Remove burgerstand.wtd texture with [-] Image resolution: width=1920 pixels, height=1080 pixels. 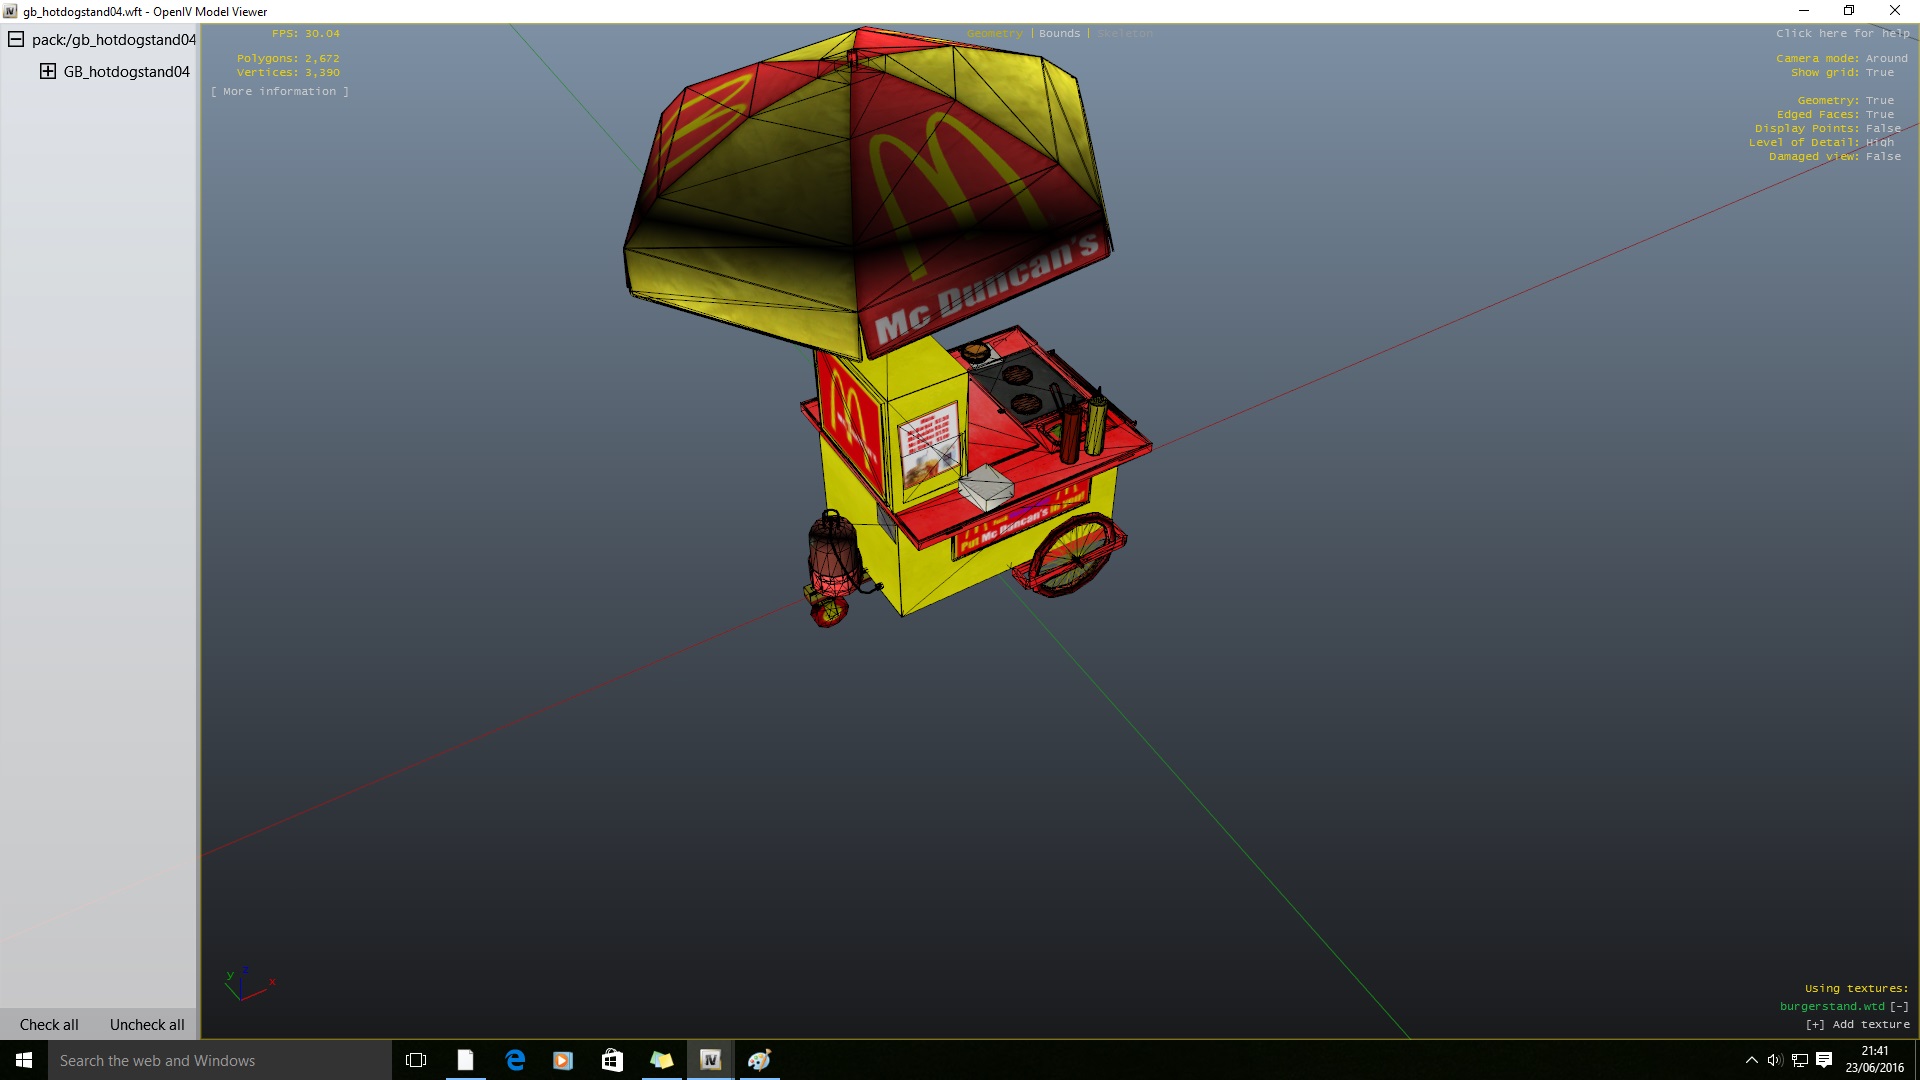click(x=1899, y=1007)
